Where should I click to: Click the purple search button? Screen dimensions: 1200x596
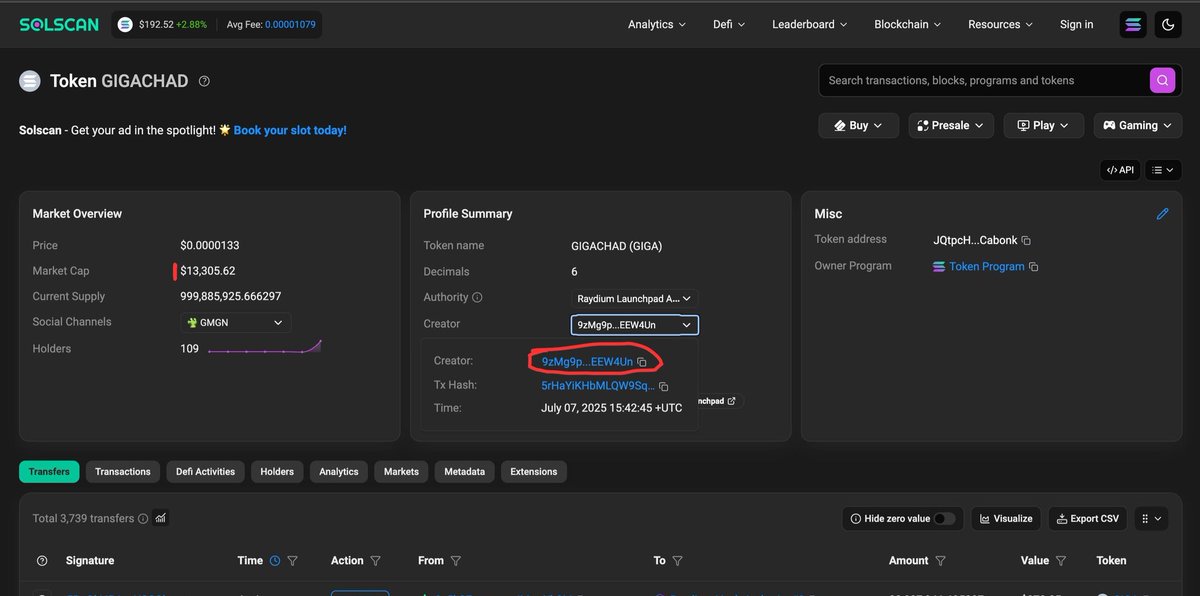click(1162, 80)
